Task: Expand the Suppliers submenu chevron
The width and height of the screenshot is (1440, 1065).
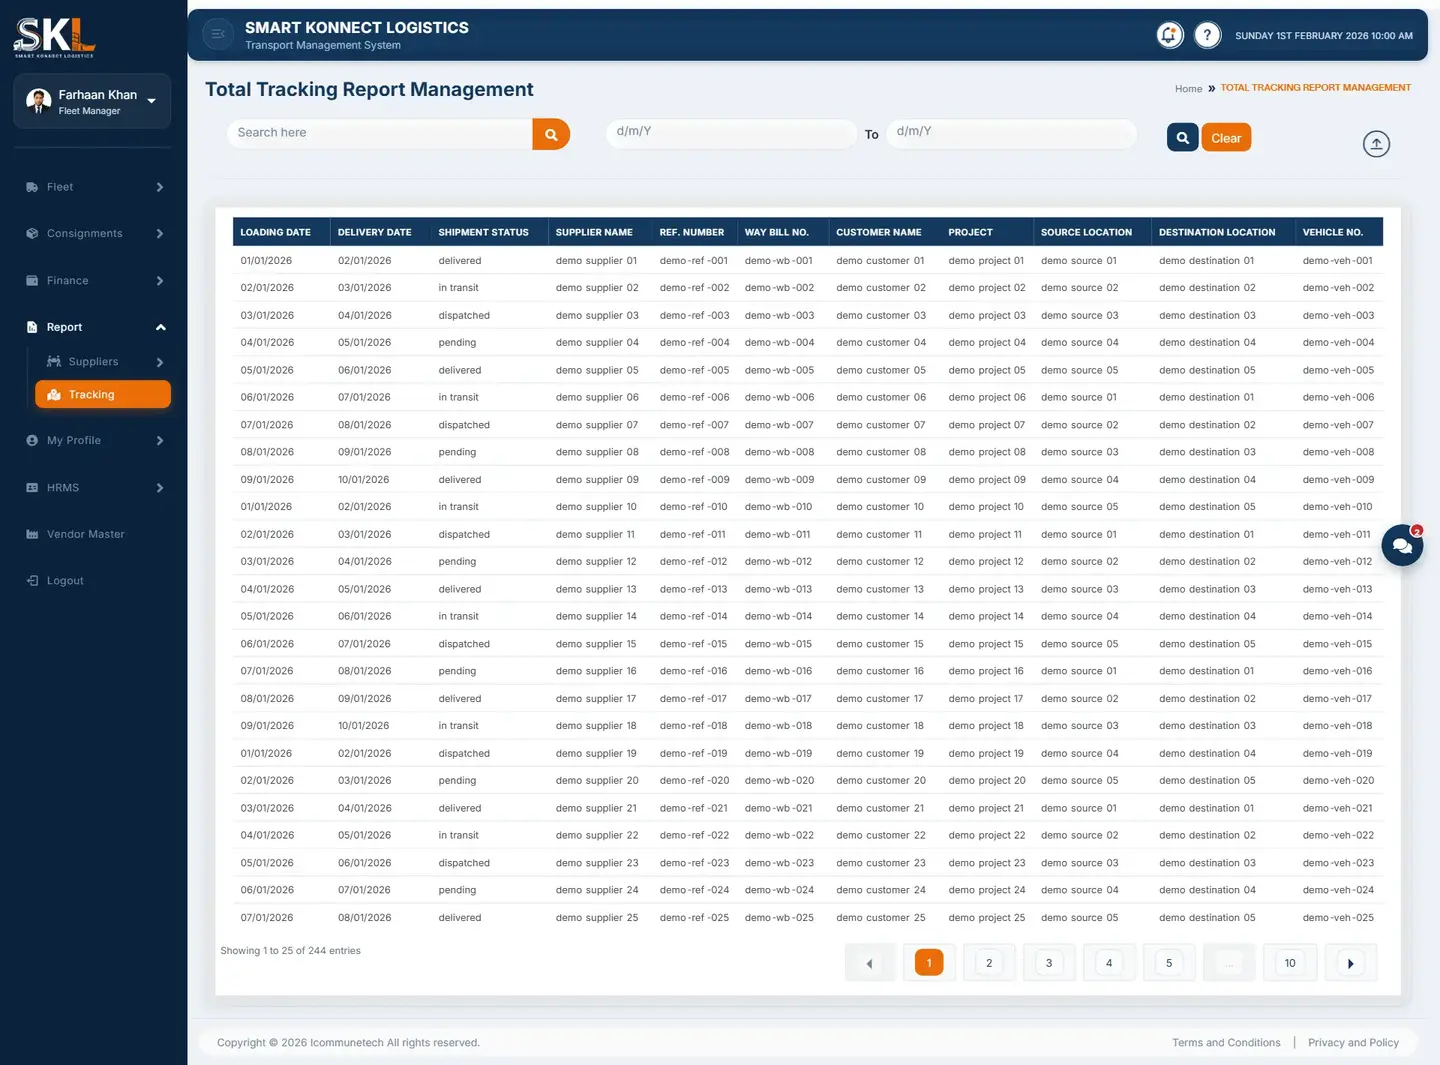Action: coord(160,363)
